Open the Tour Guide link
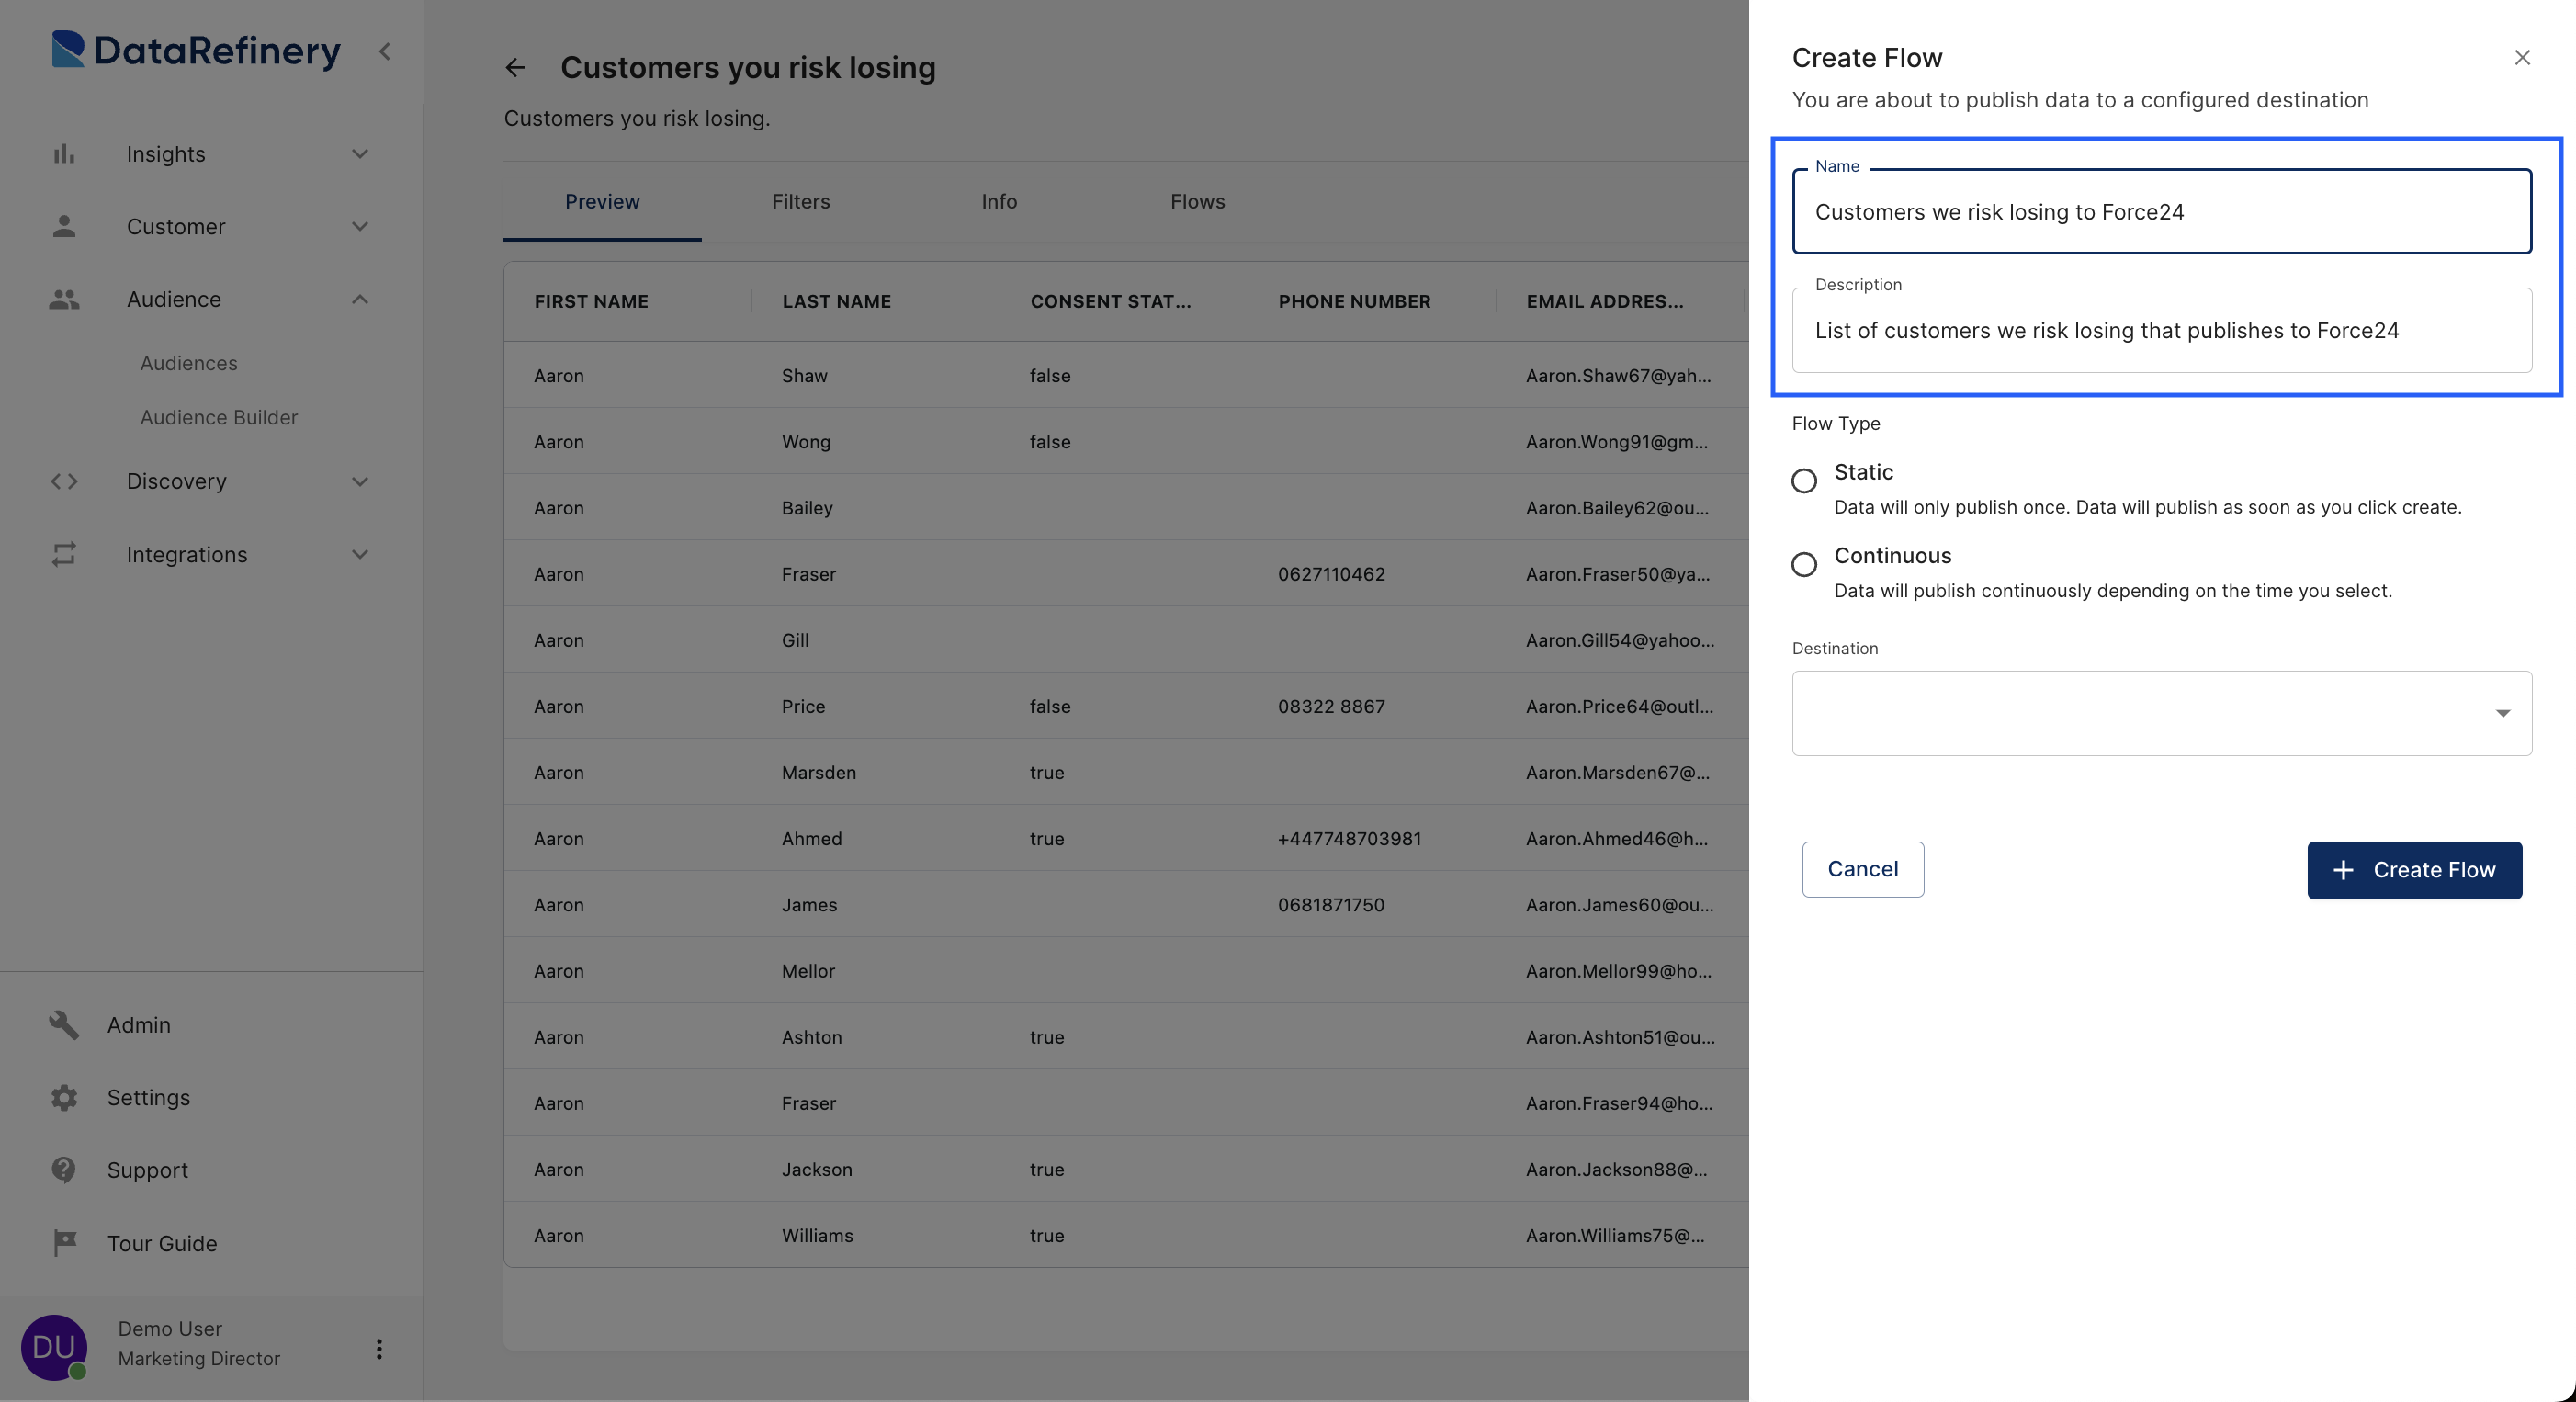This screenshot has width=2576, height=1402. pyautogui.click(x=162, y=1243)
